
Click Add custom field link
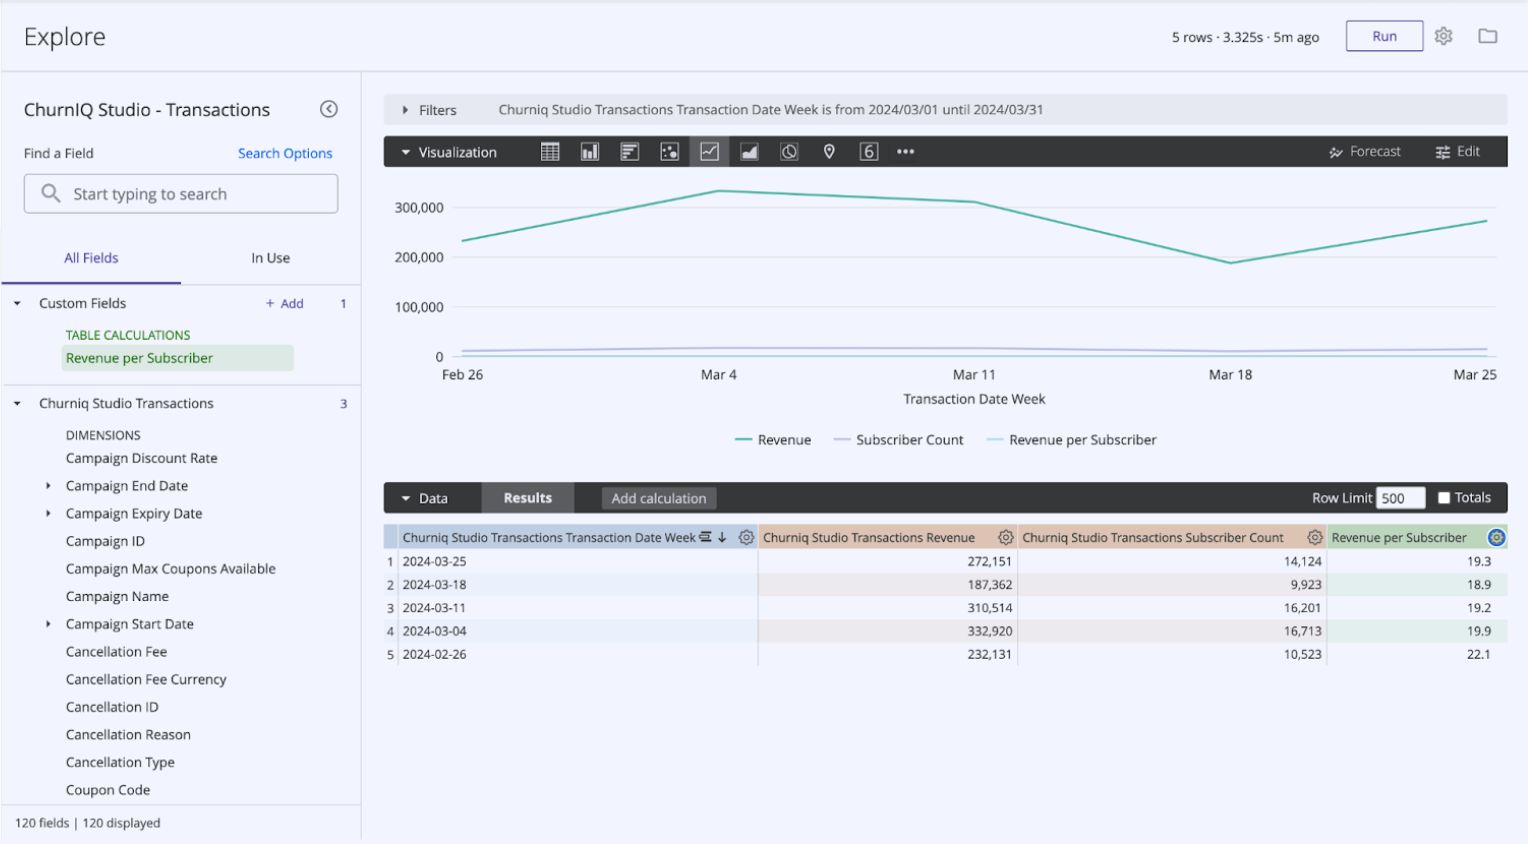[x=285, y=303]
